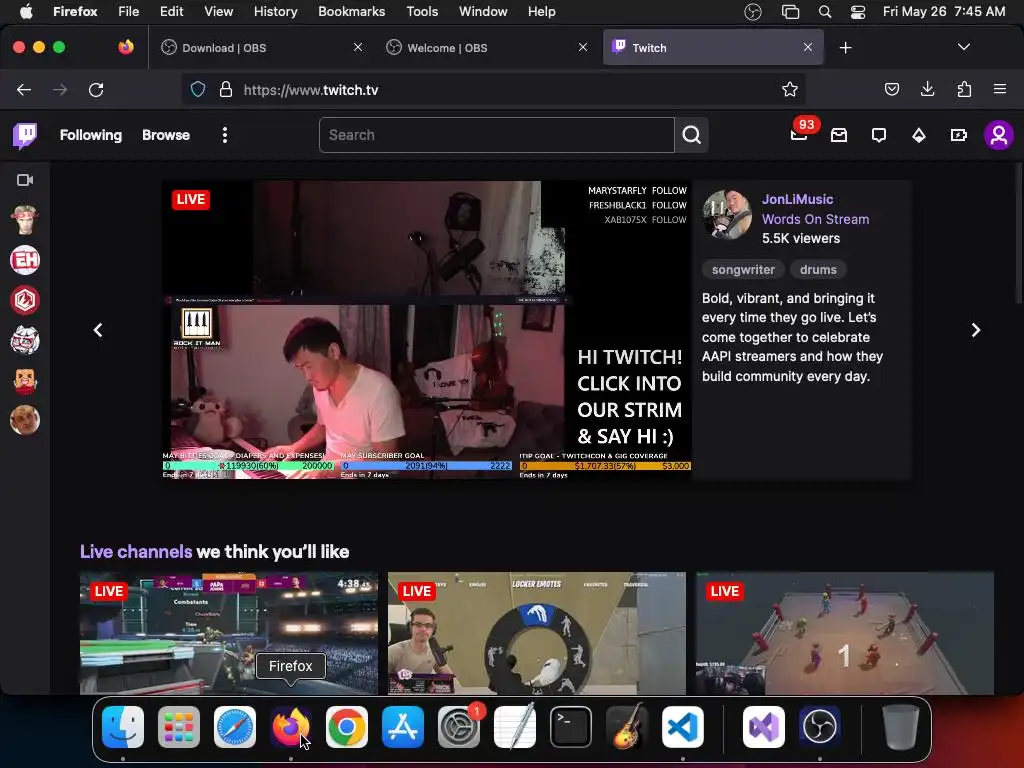Open the Firefox hamburger application menu

point(1000,89)
